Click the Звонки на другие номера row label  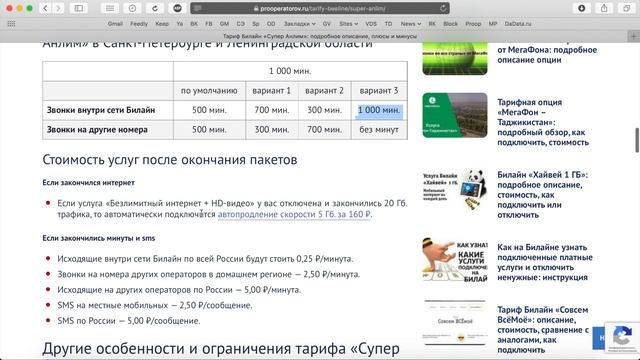point(97,130)
